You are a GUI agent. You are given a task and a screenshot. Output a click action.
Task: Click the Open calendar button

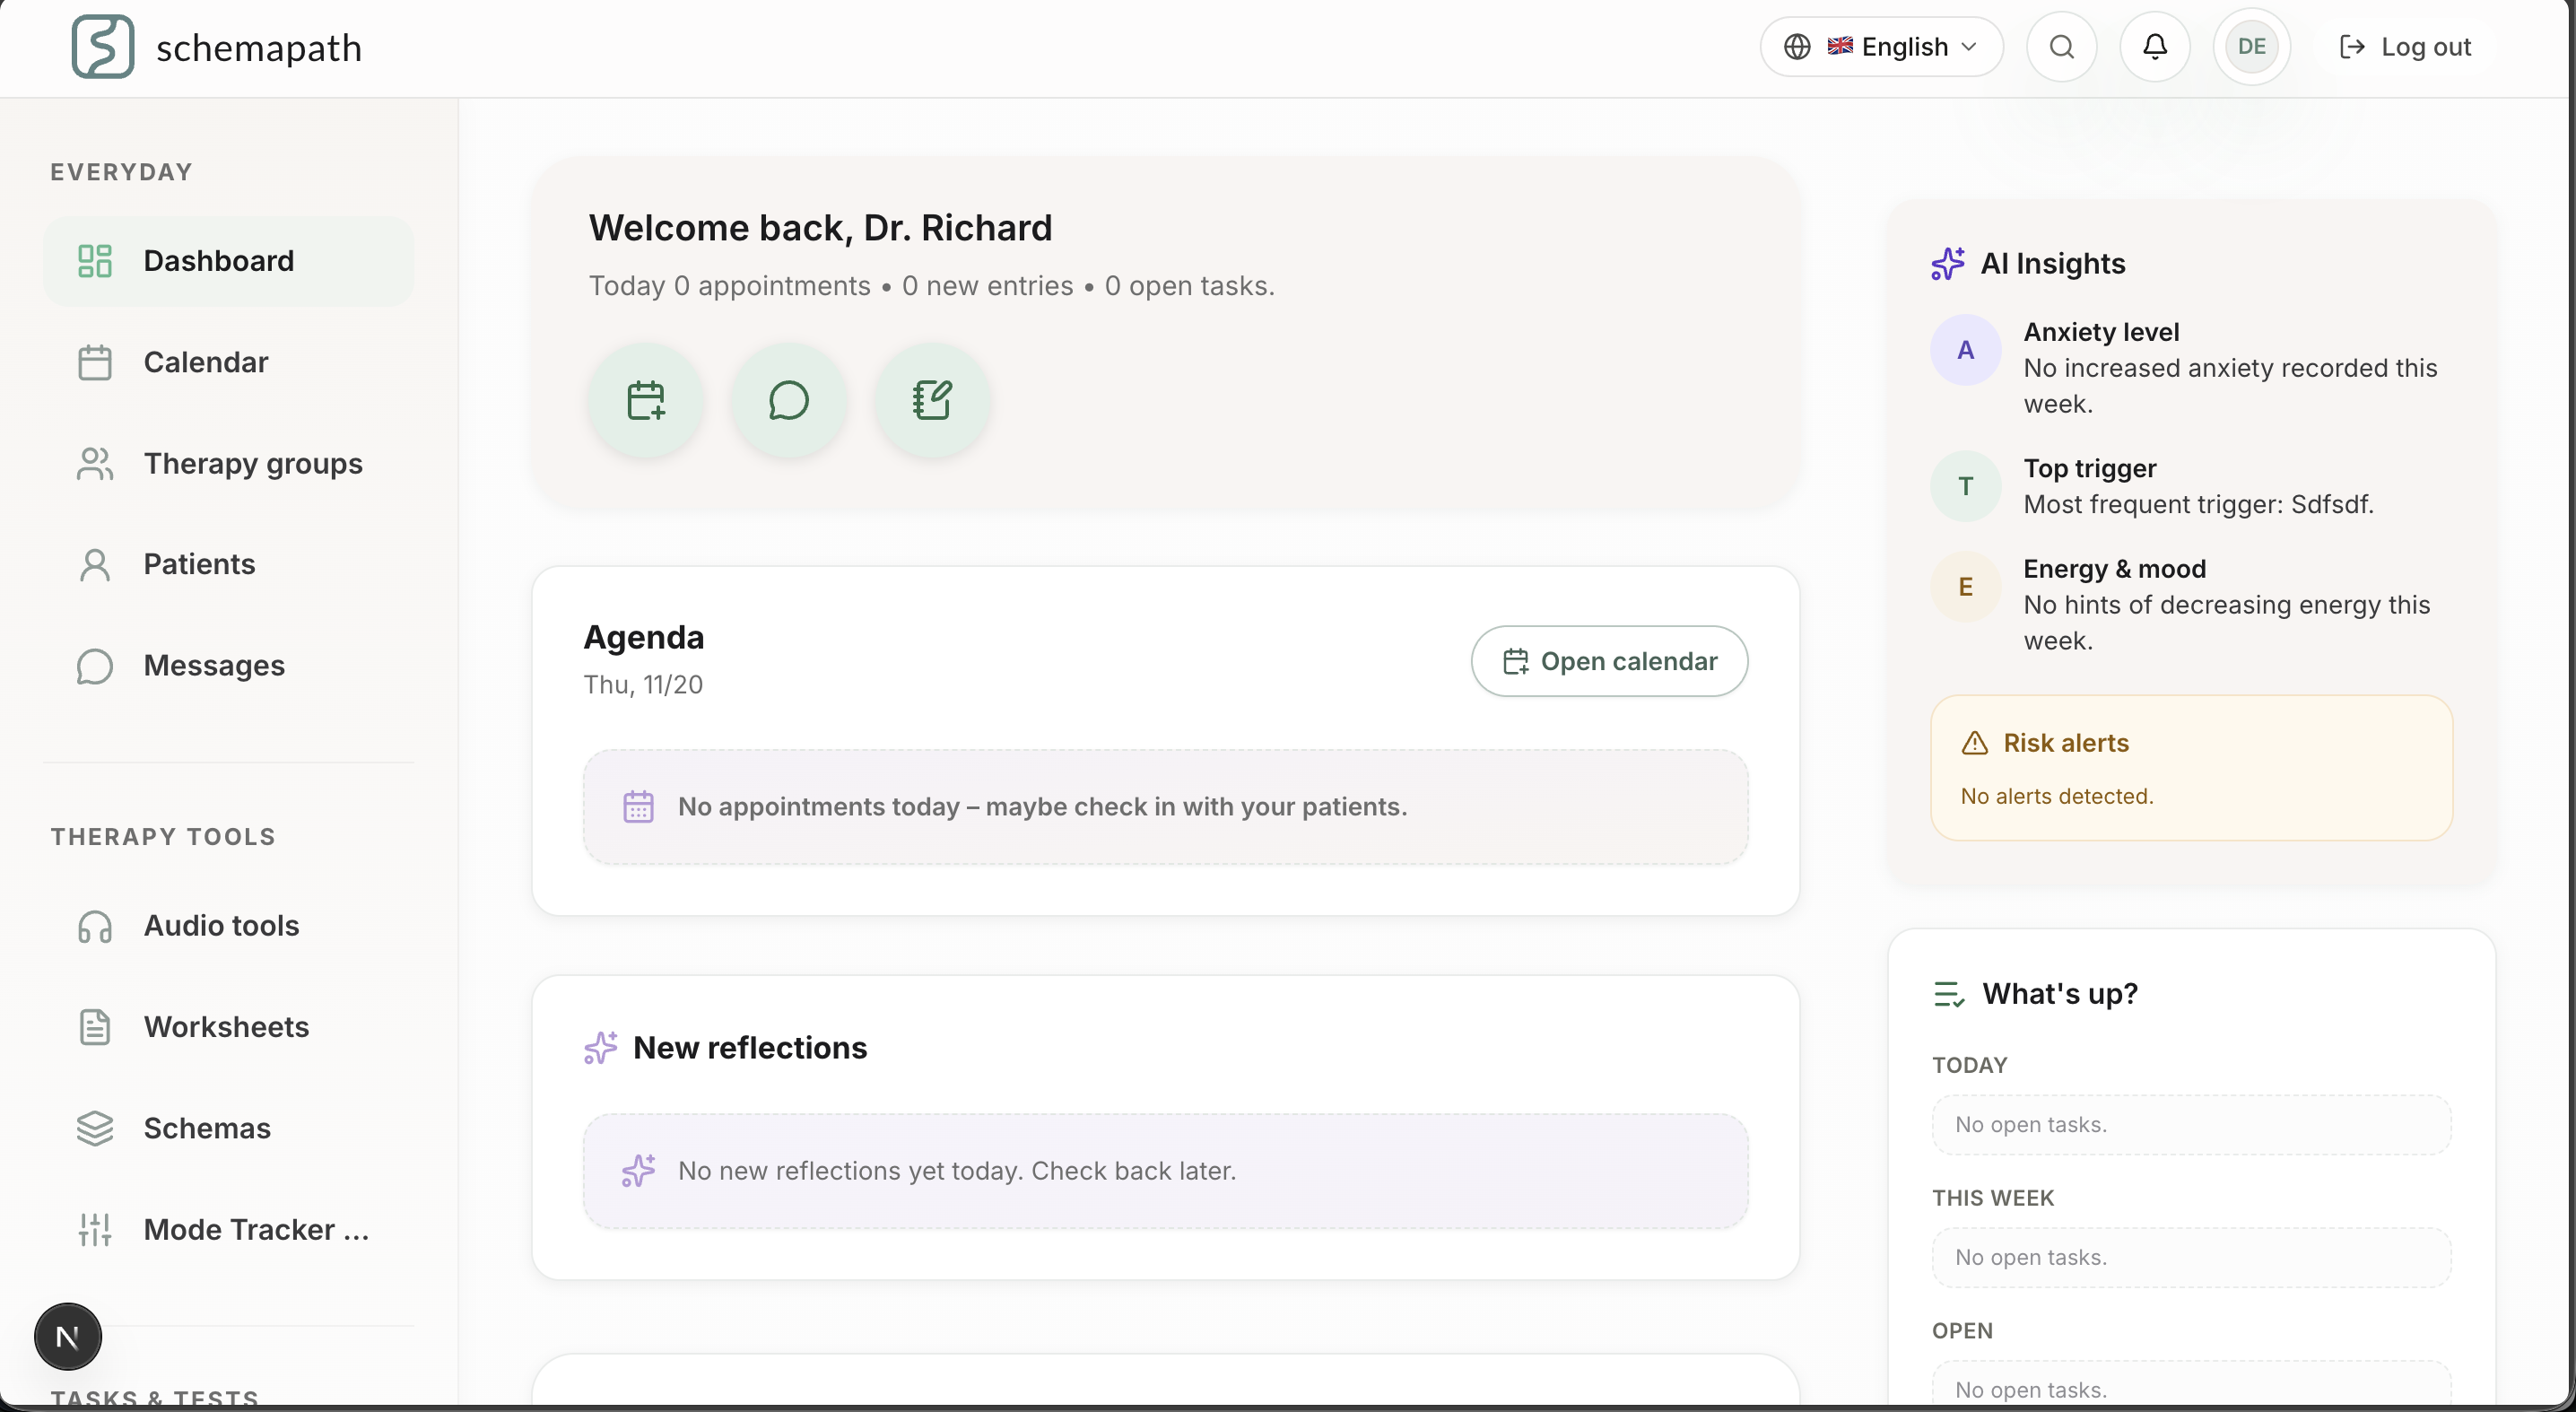pos(1608,660)
